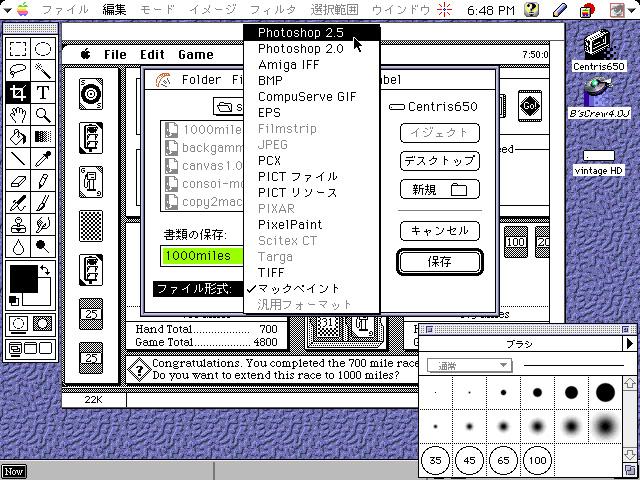
Task: Click the opacity slider line in brush palette
Action: 573,366
